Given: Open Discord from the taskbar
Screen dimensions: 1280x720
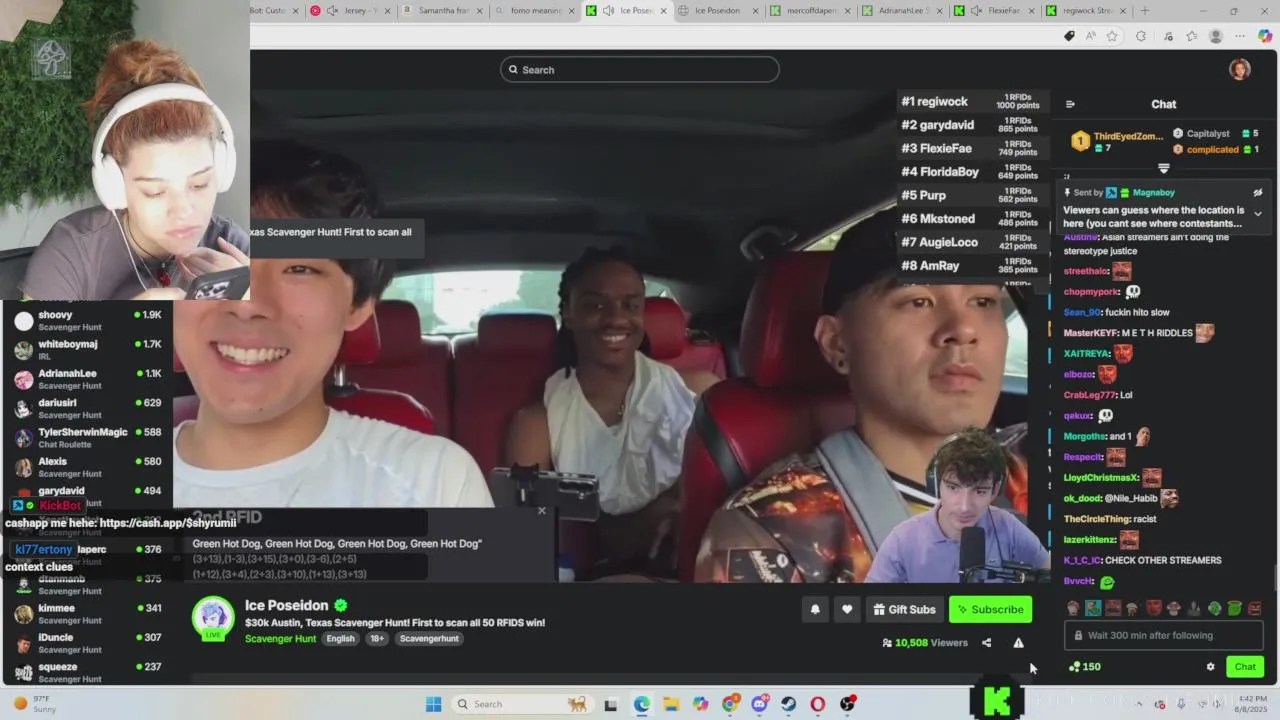Looking at the screenshot, I should (759, 704).
